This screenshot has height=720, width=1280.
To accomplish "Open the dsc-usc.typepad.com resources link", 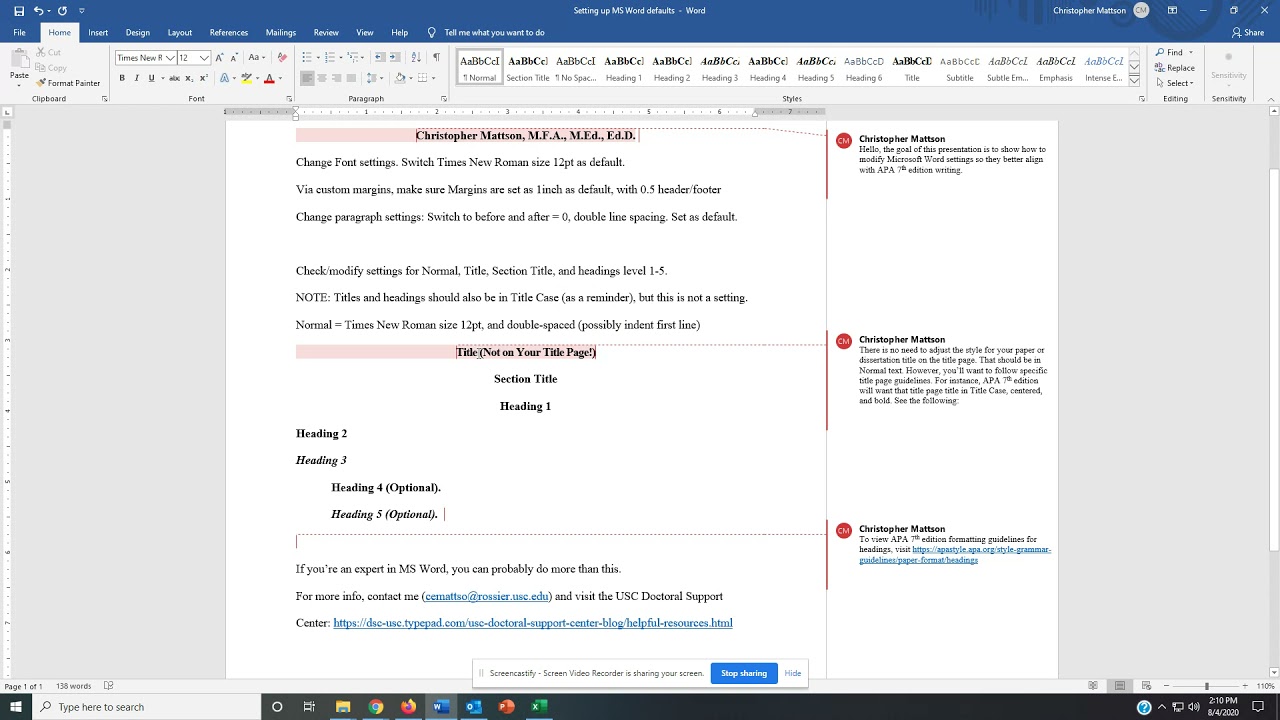I will click(533, 623).
